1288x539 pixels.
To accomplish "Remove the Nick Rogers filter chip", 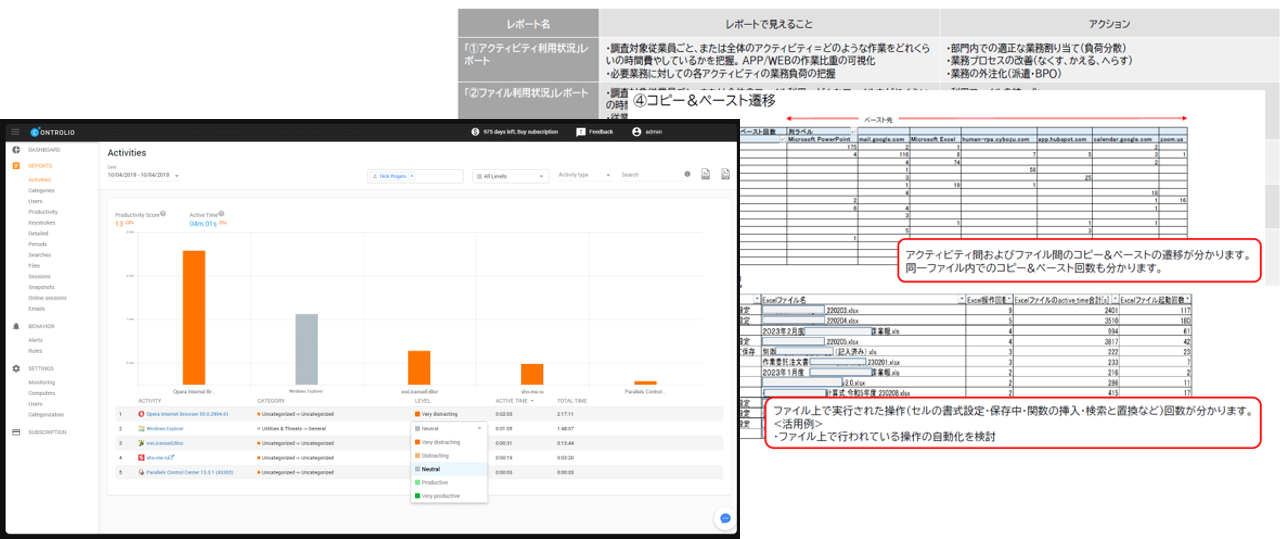I will click(x=411, y=175).
